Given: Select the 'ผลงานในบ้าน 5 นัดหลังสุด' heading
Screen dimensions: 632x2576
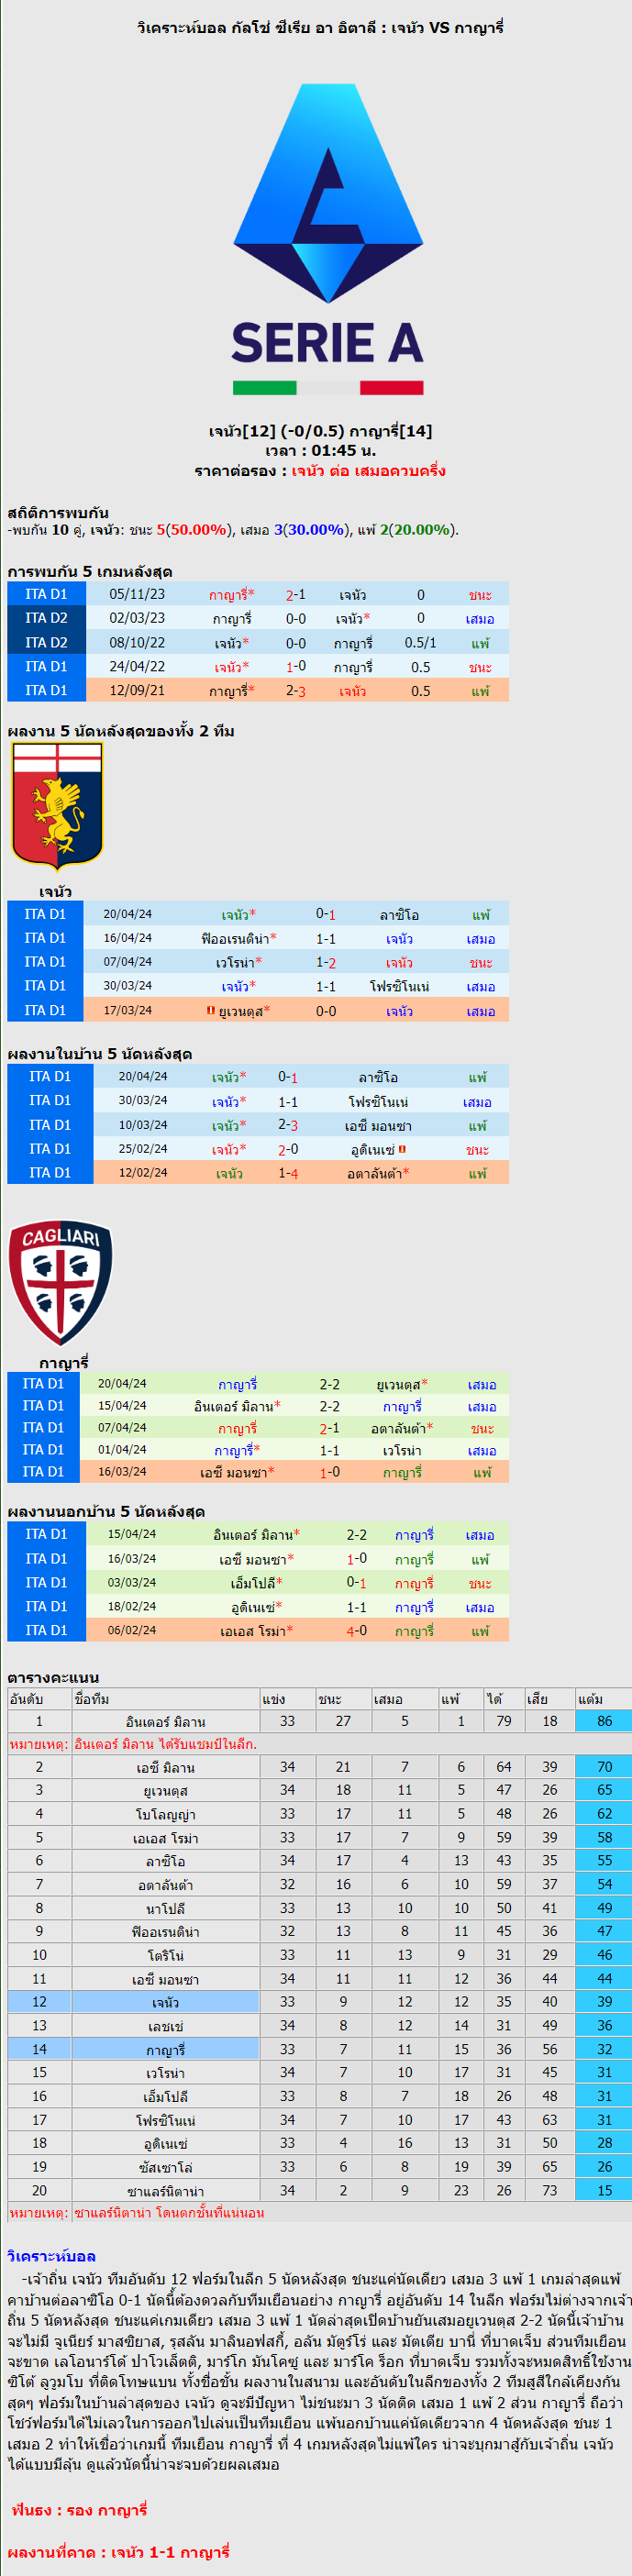Looking at the screenshot, I should [x=100, y=1054].
